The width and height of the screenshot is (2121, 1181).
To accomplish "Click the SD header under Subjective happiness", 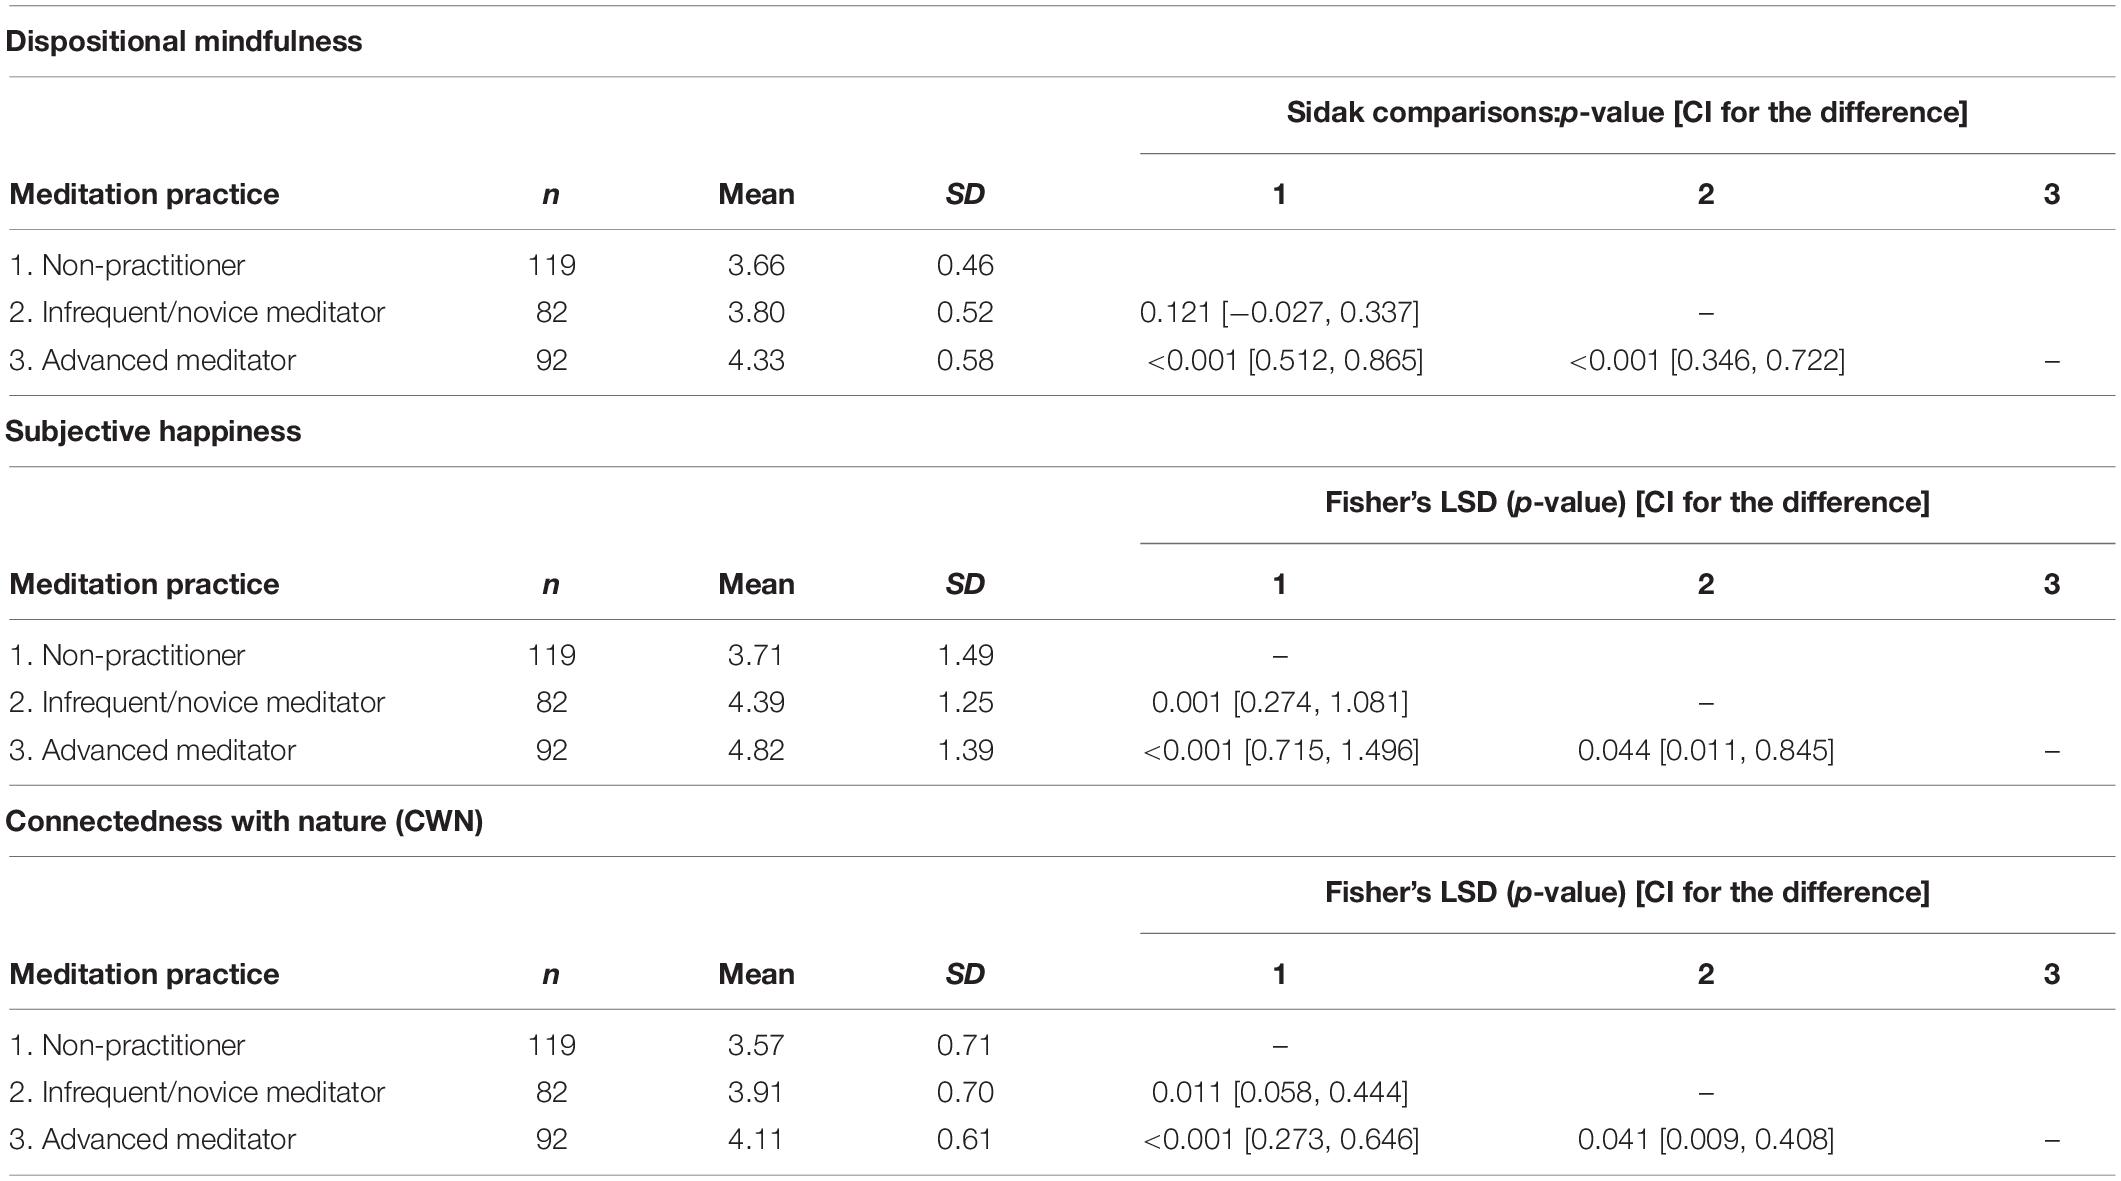I will pyautogui.click(x=965, y=584).
